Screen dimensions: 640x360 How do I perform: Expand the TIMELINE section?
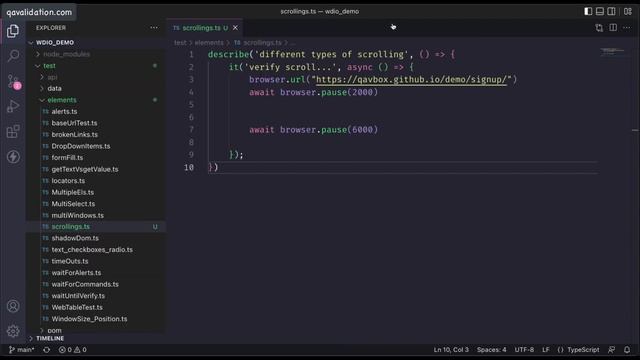coord(50,338)
